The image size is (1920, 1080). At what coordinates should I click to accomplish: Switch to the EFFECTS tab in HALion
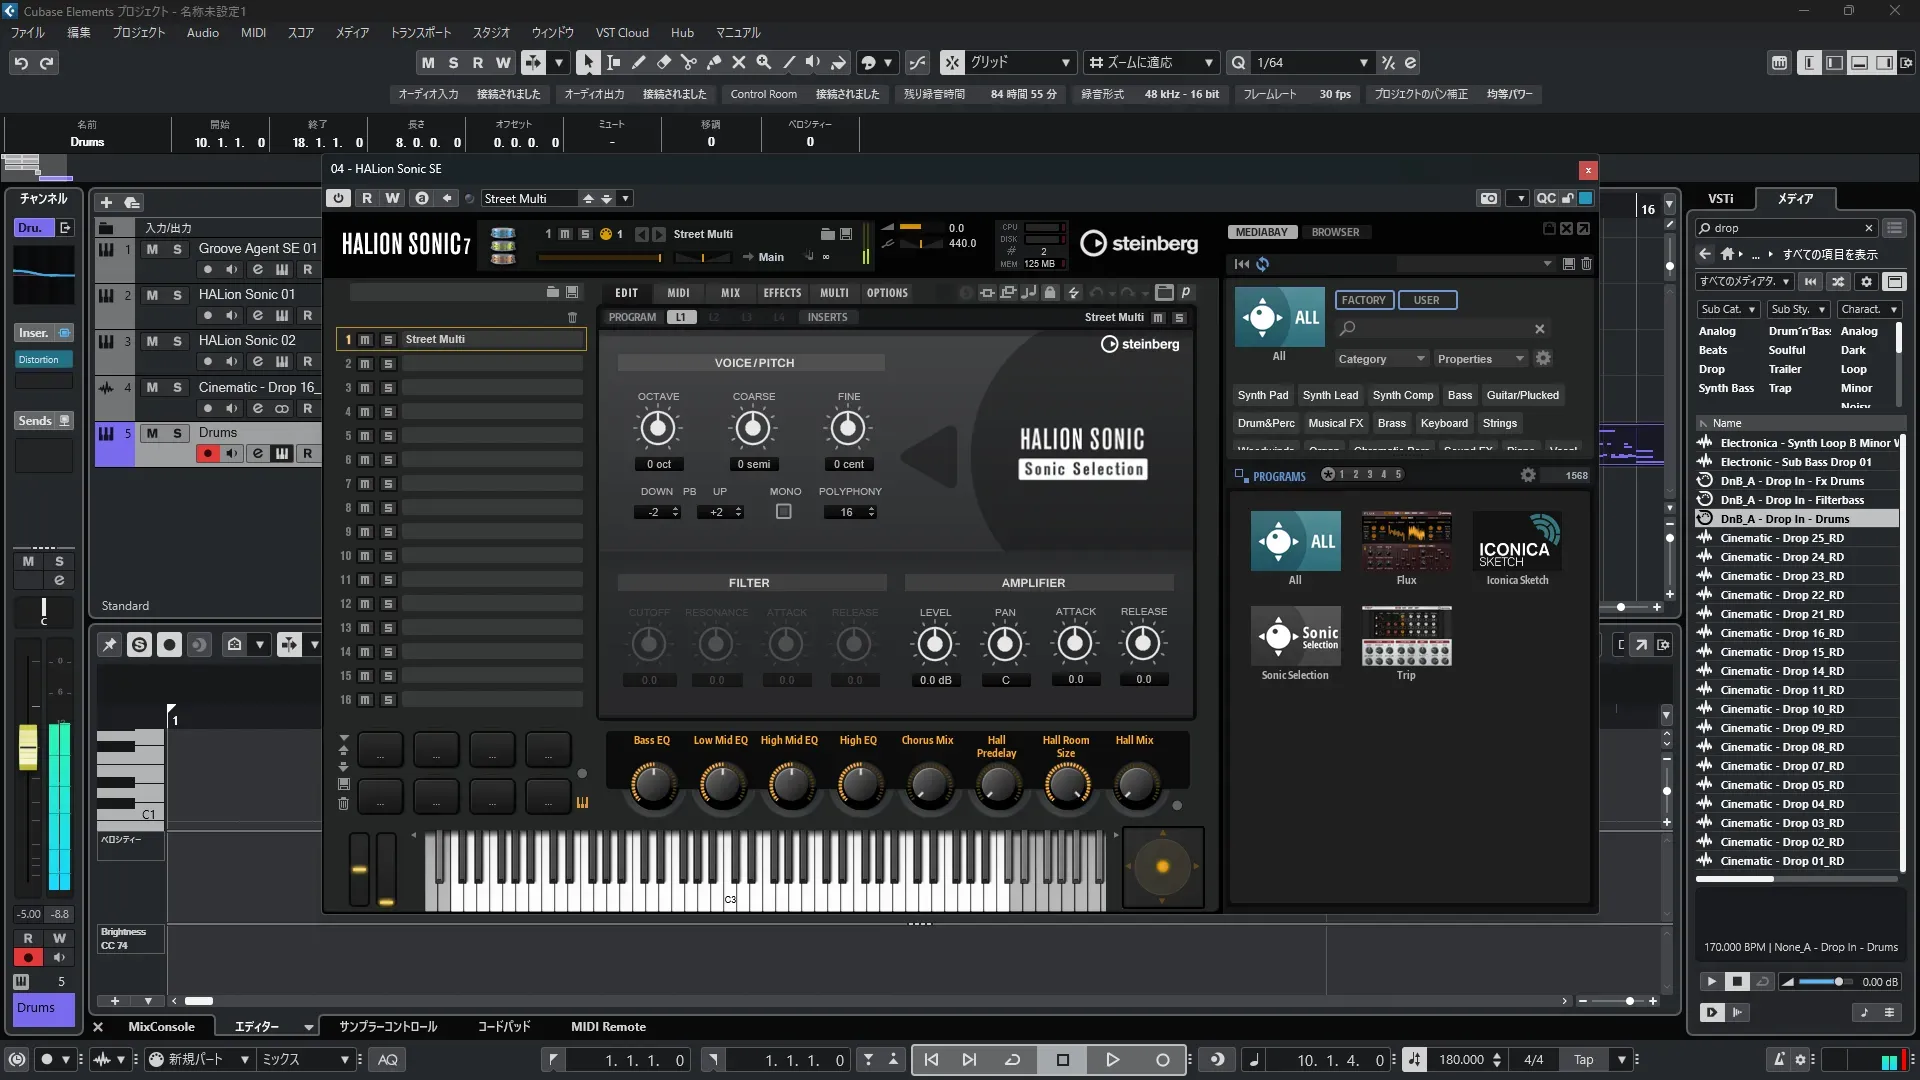782,293
